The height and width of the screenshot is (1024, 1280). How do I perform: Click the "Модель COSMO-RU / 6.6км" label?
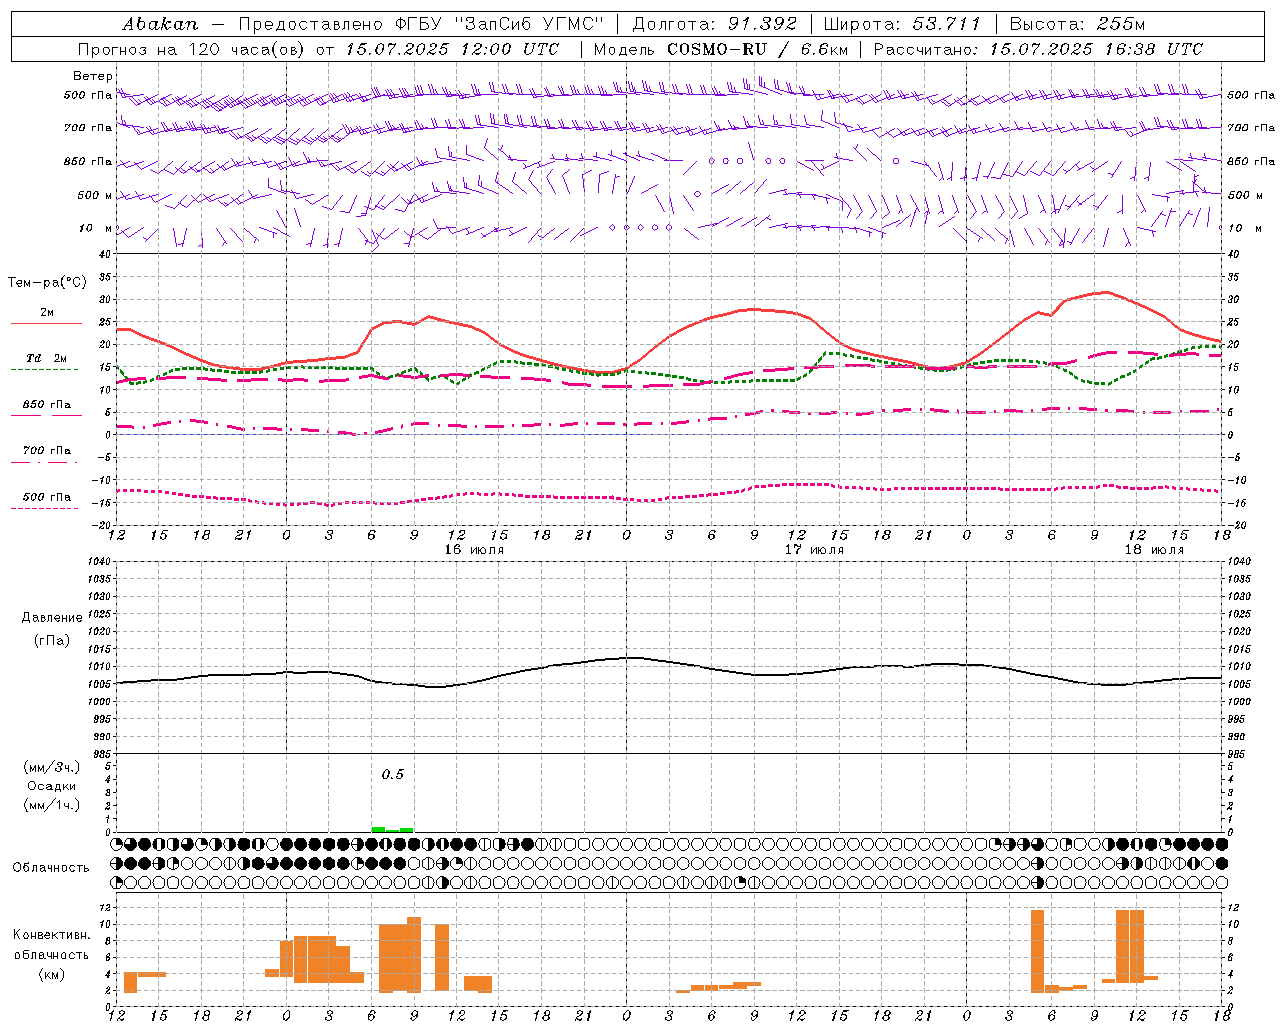click(x=720, y=49)
